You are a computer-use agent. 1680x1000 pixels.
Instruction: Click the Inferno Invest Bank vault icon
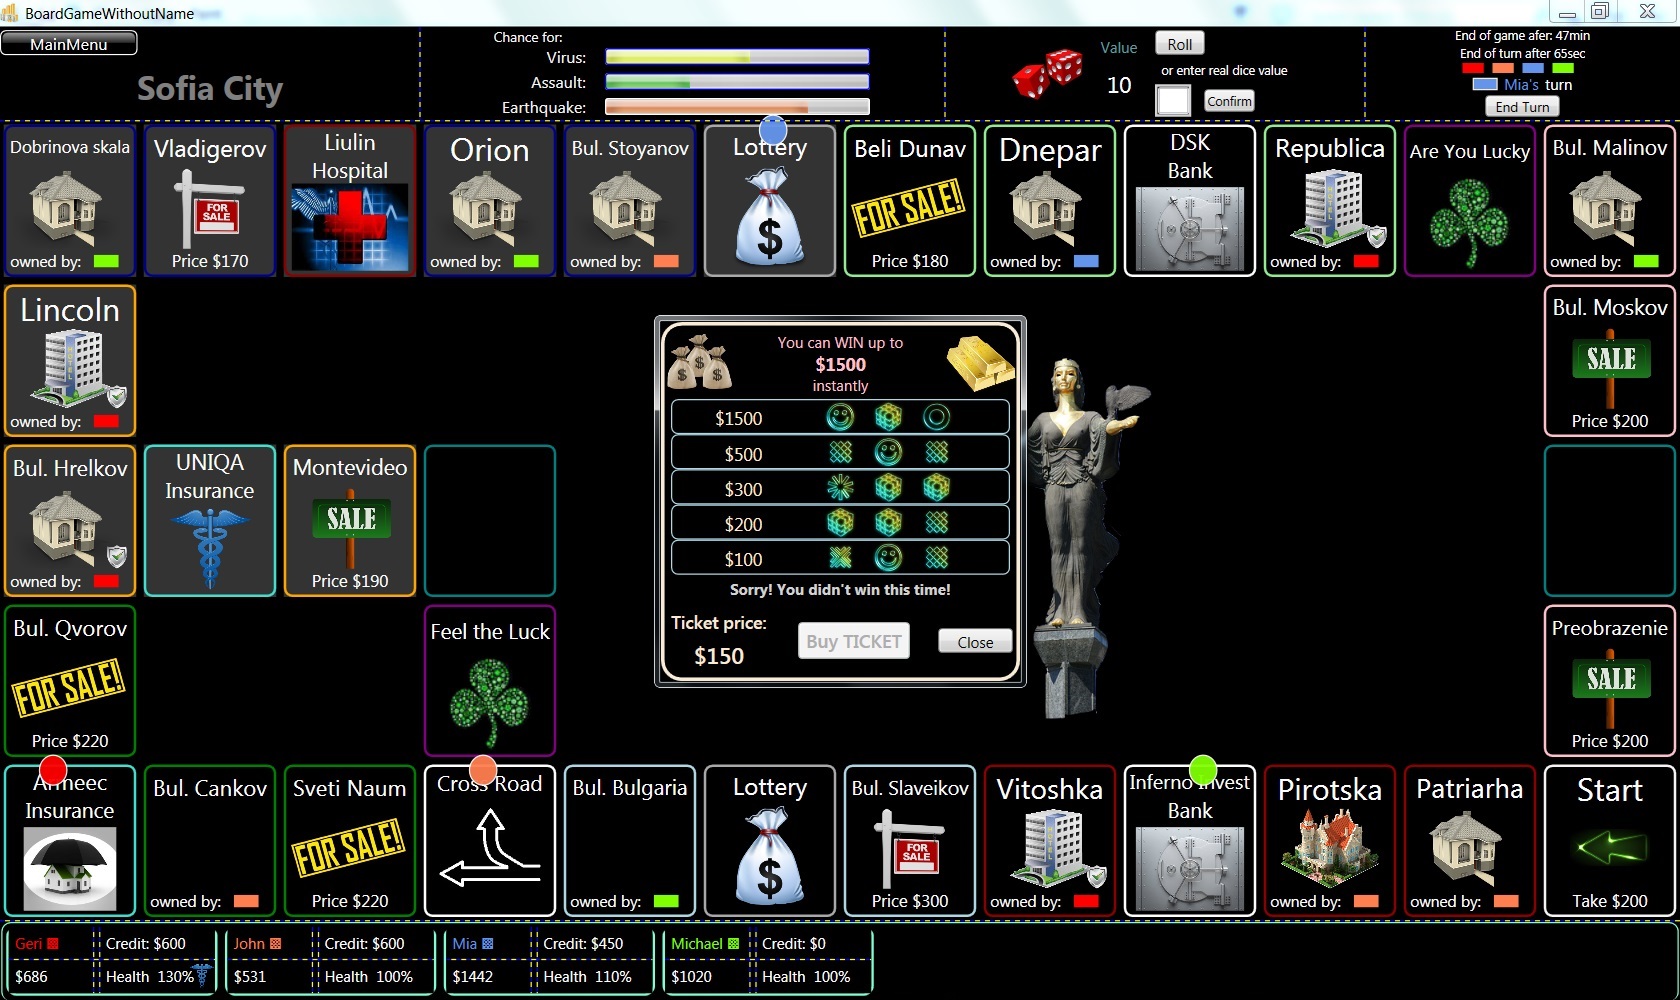1190,868
